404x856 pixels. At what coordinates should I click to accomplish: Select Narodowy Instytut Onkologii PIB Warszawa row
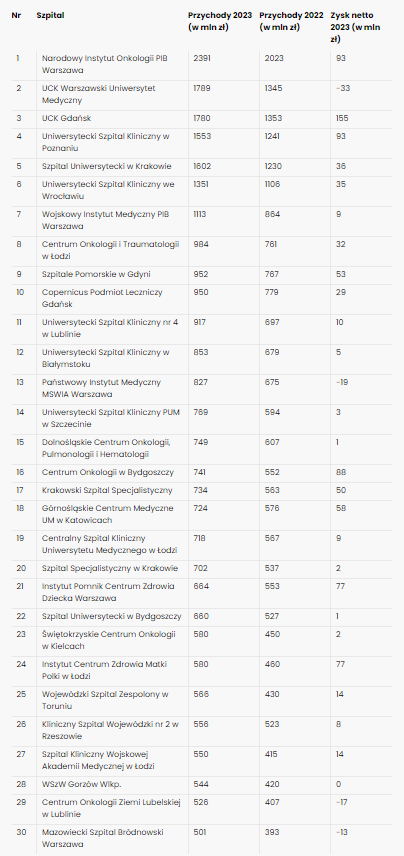(201, 64)
